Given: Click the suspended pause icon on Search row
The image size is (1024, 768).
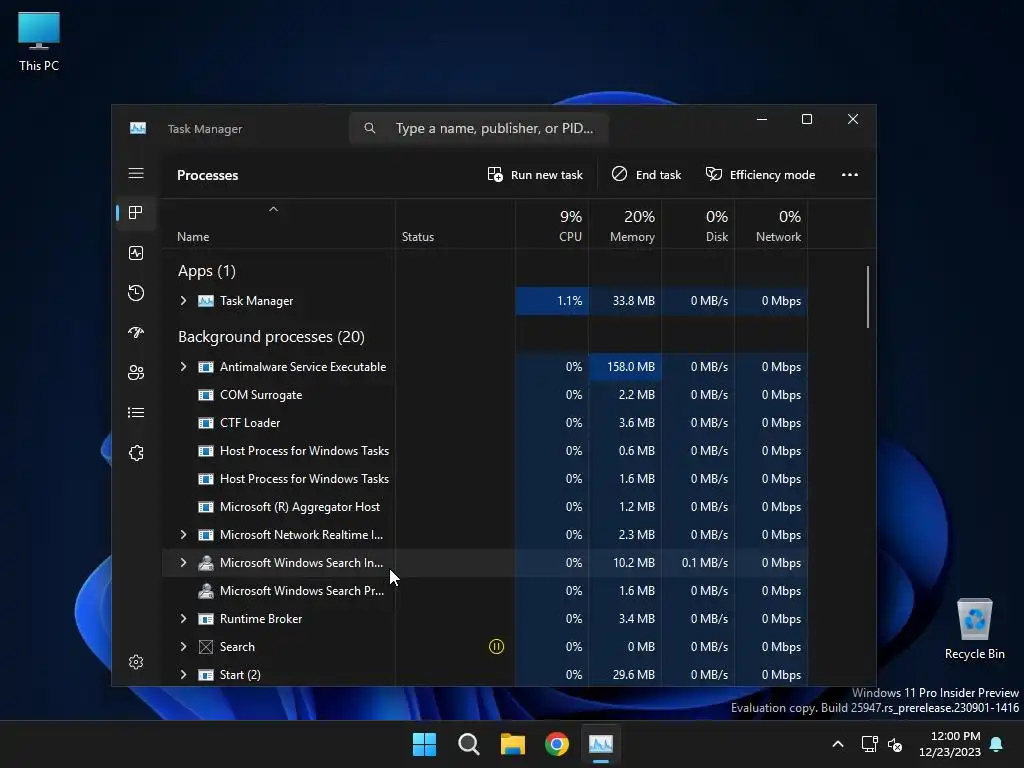Looking at the screenshot, I should (x=496, y=647).
